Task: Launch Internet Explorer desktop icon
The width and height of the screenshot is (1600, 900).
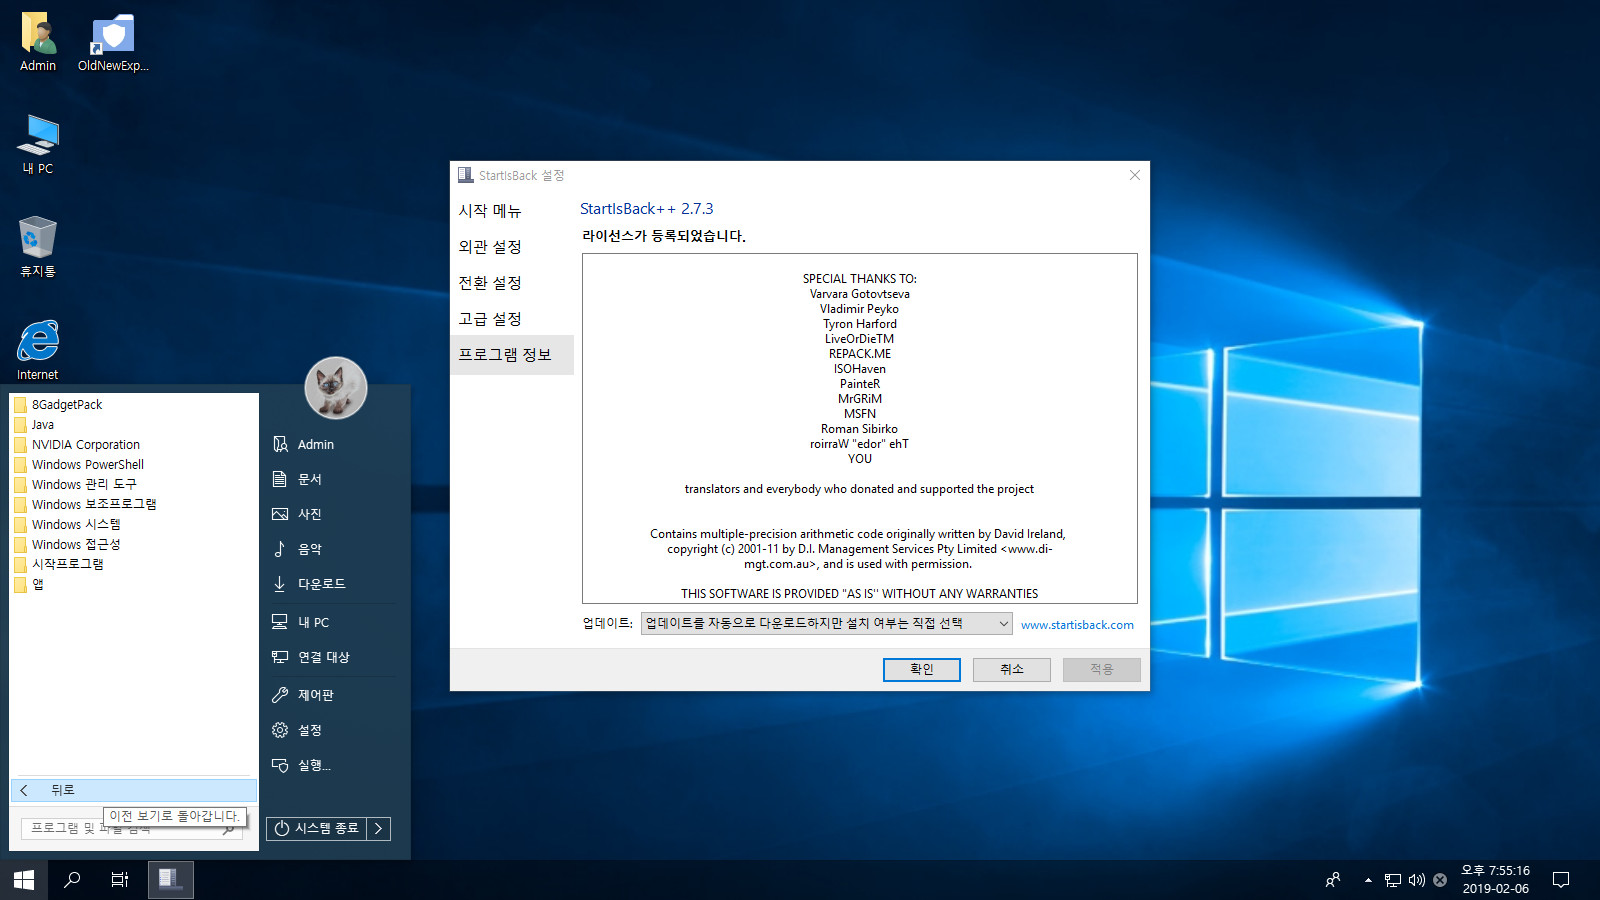Action: pyautogui.click(x=38, y=350)
